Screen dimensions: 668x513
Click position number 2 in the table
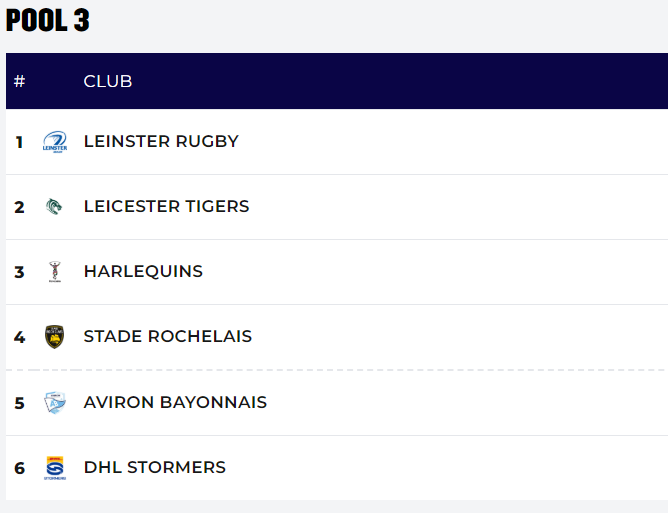point(19,207)
